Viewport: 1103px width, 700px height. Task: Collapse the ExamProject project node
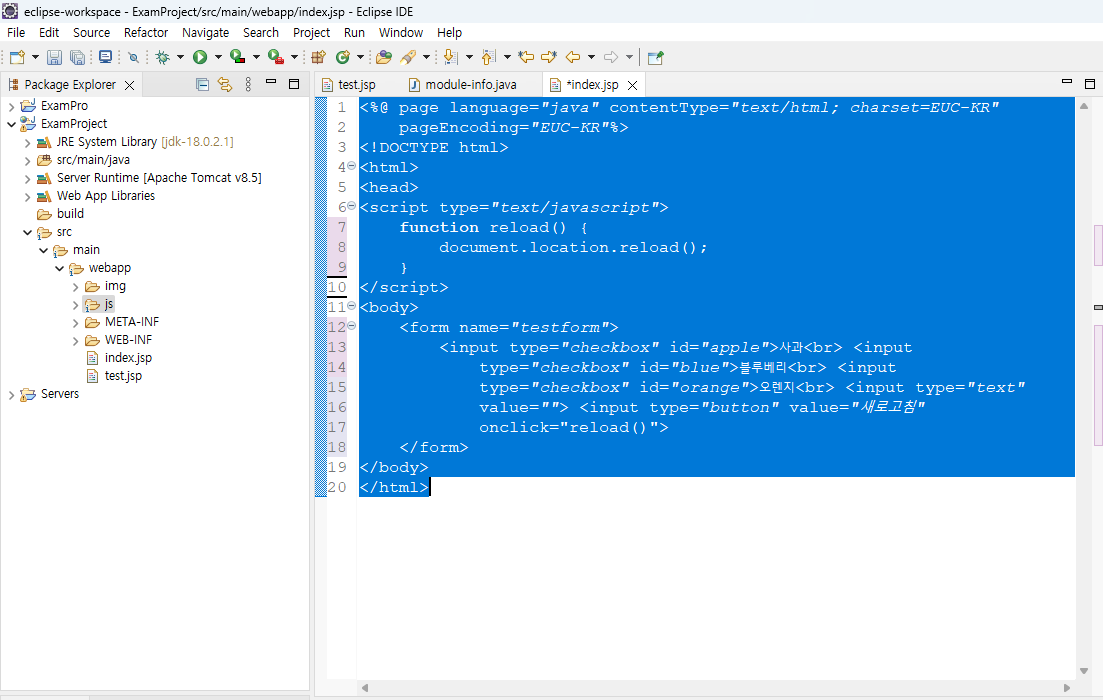coord(11,124)
